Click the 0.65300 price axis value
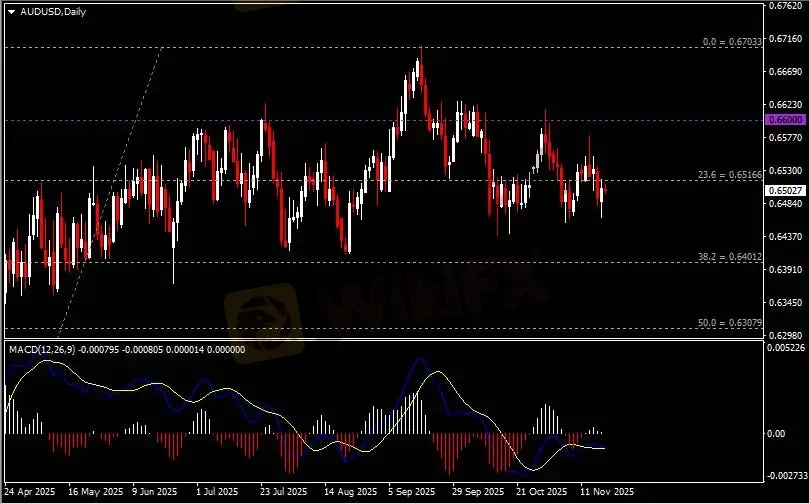809x504 pixels. pyautogui.click(x=785, y=170)
